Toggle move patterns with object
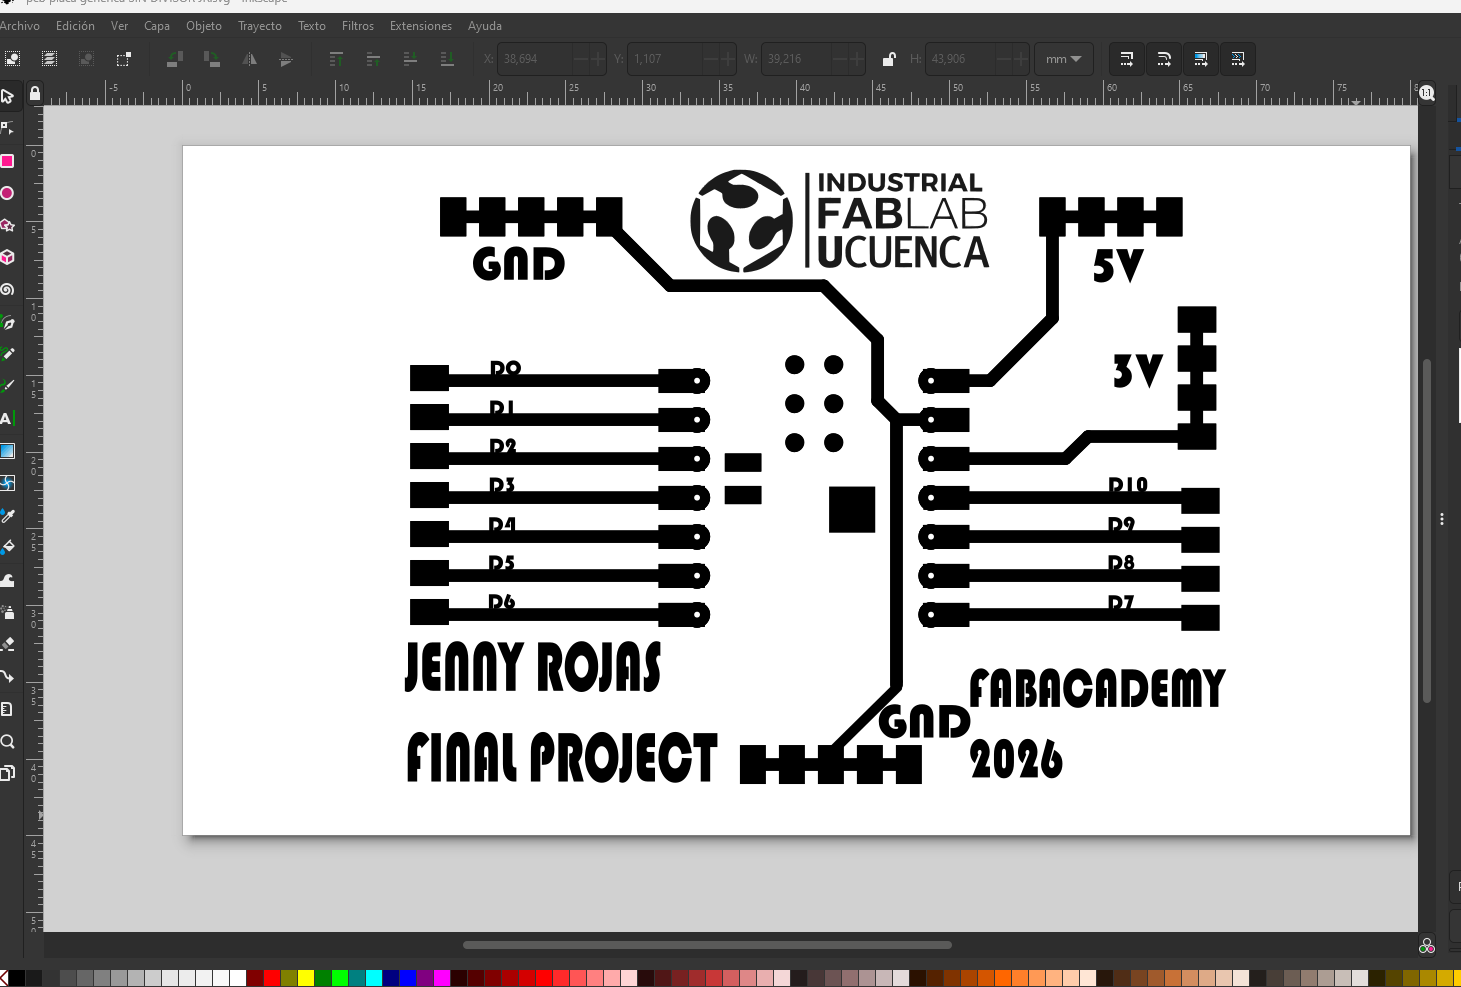 pyautogui.click(x=1238, y=59)
